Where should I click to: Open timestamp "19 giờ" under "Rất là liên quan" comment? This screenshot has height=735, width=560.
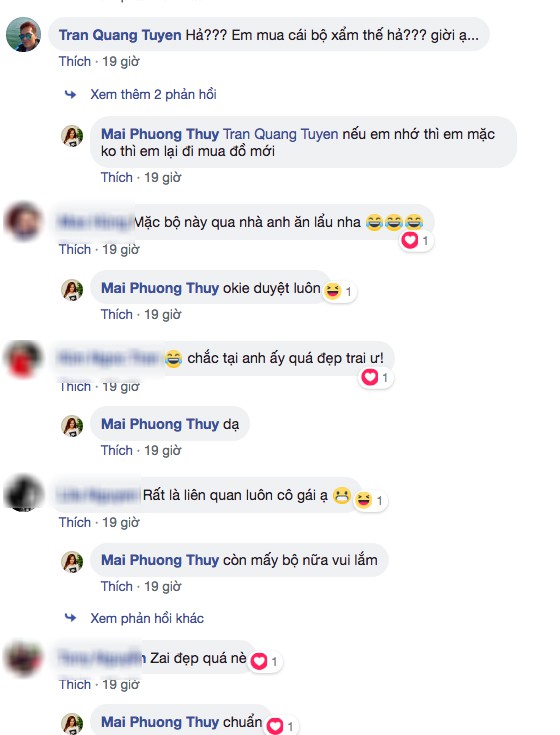121,523
